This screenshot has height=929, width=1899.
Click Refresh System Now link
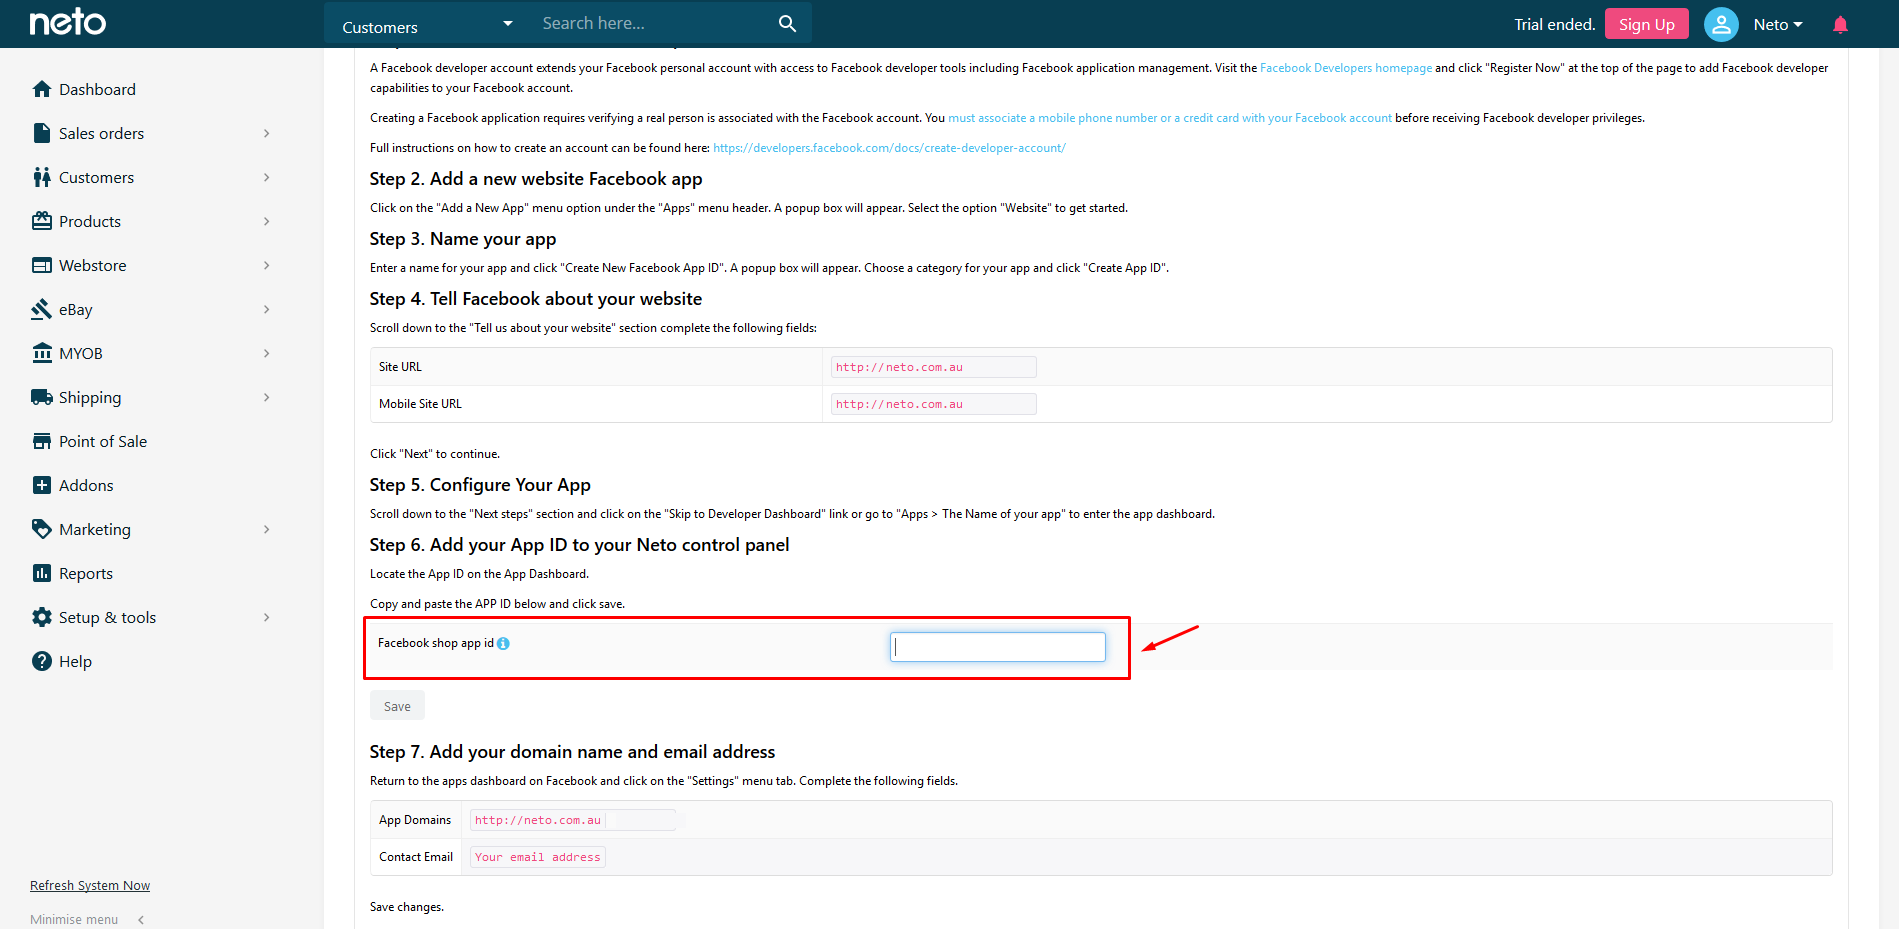pyautogui.click(x=90, y=886)
